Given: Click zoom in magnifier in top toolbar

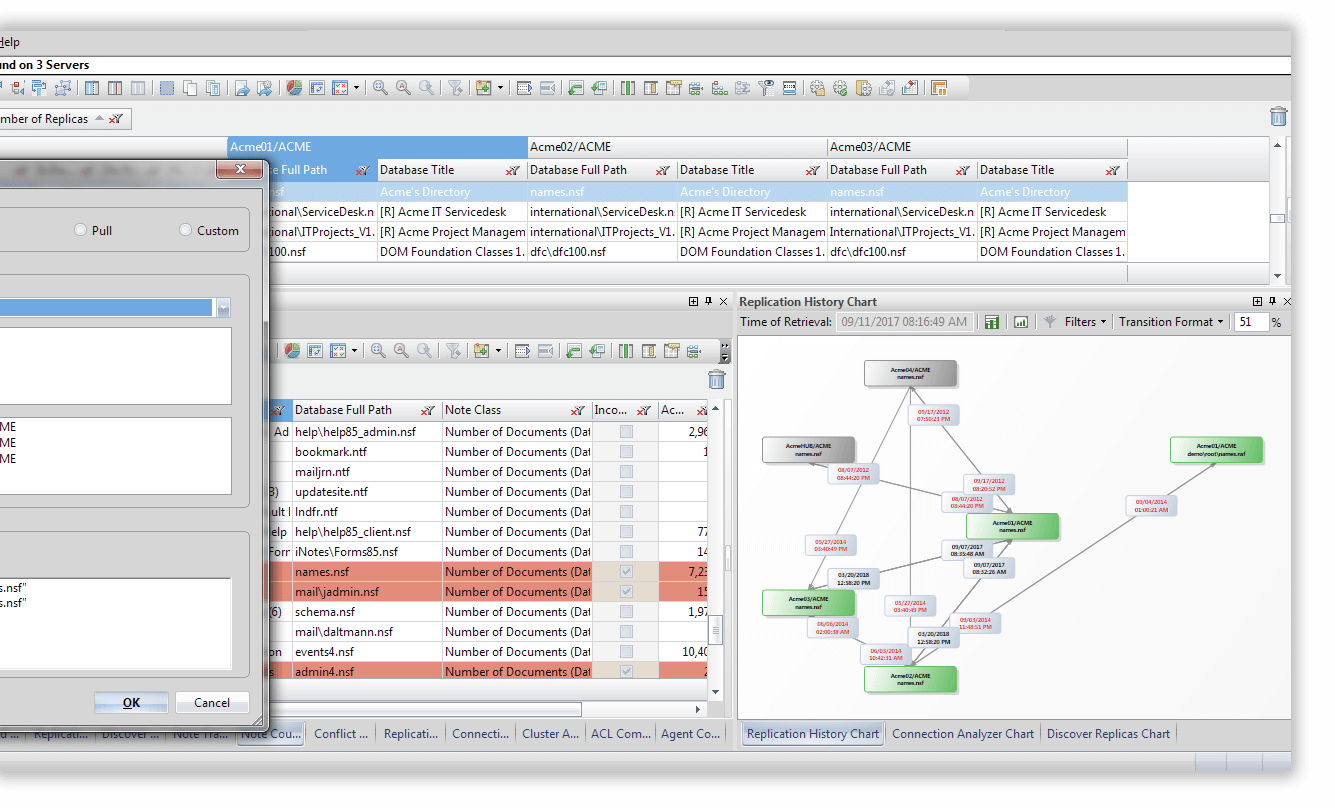Looking at the screenshot, I should (380, 87).
